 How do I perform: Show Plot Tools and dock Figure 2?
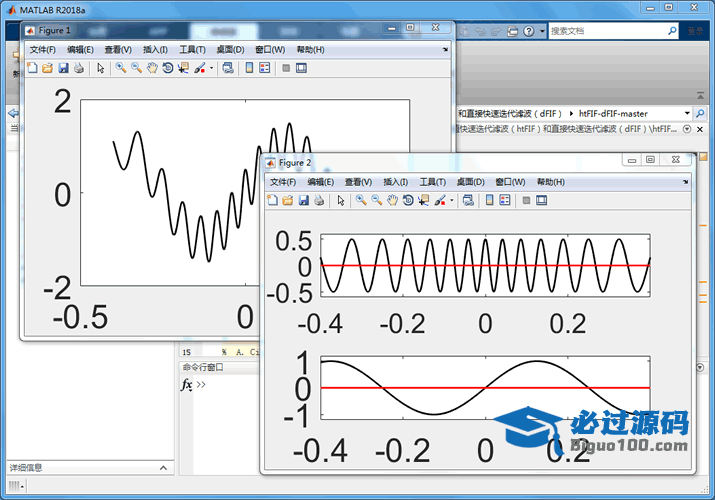point(542,201)
